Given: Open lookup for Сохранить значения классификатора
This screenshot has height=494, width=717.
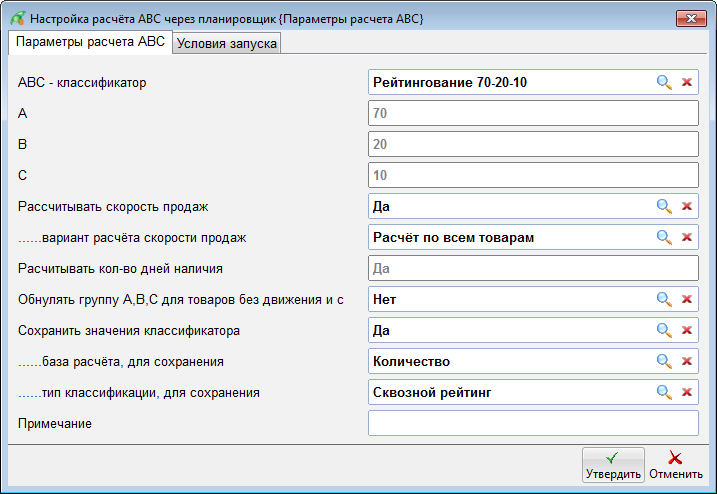Looking at the screenshot, I should tap(663, 330).
